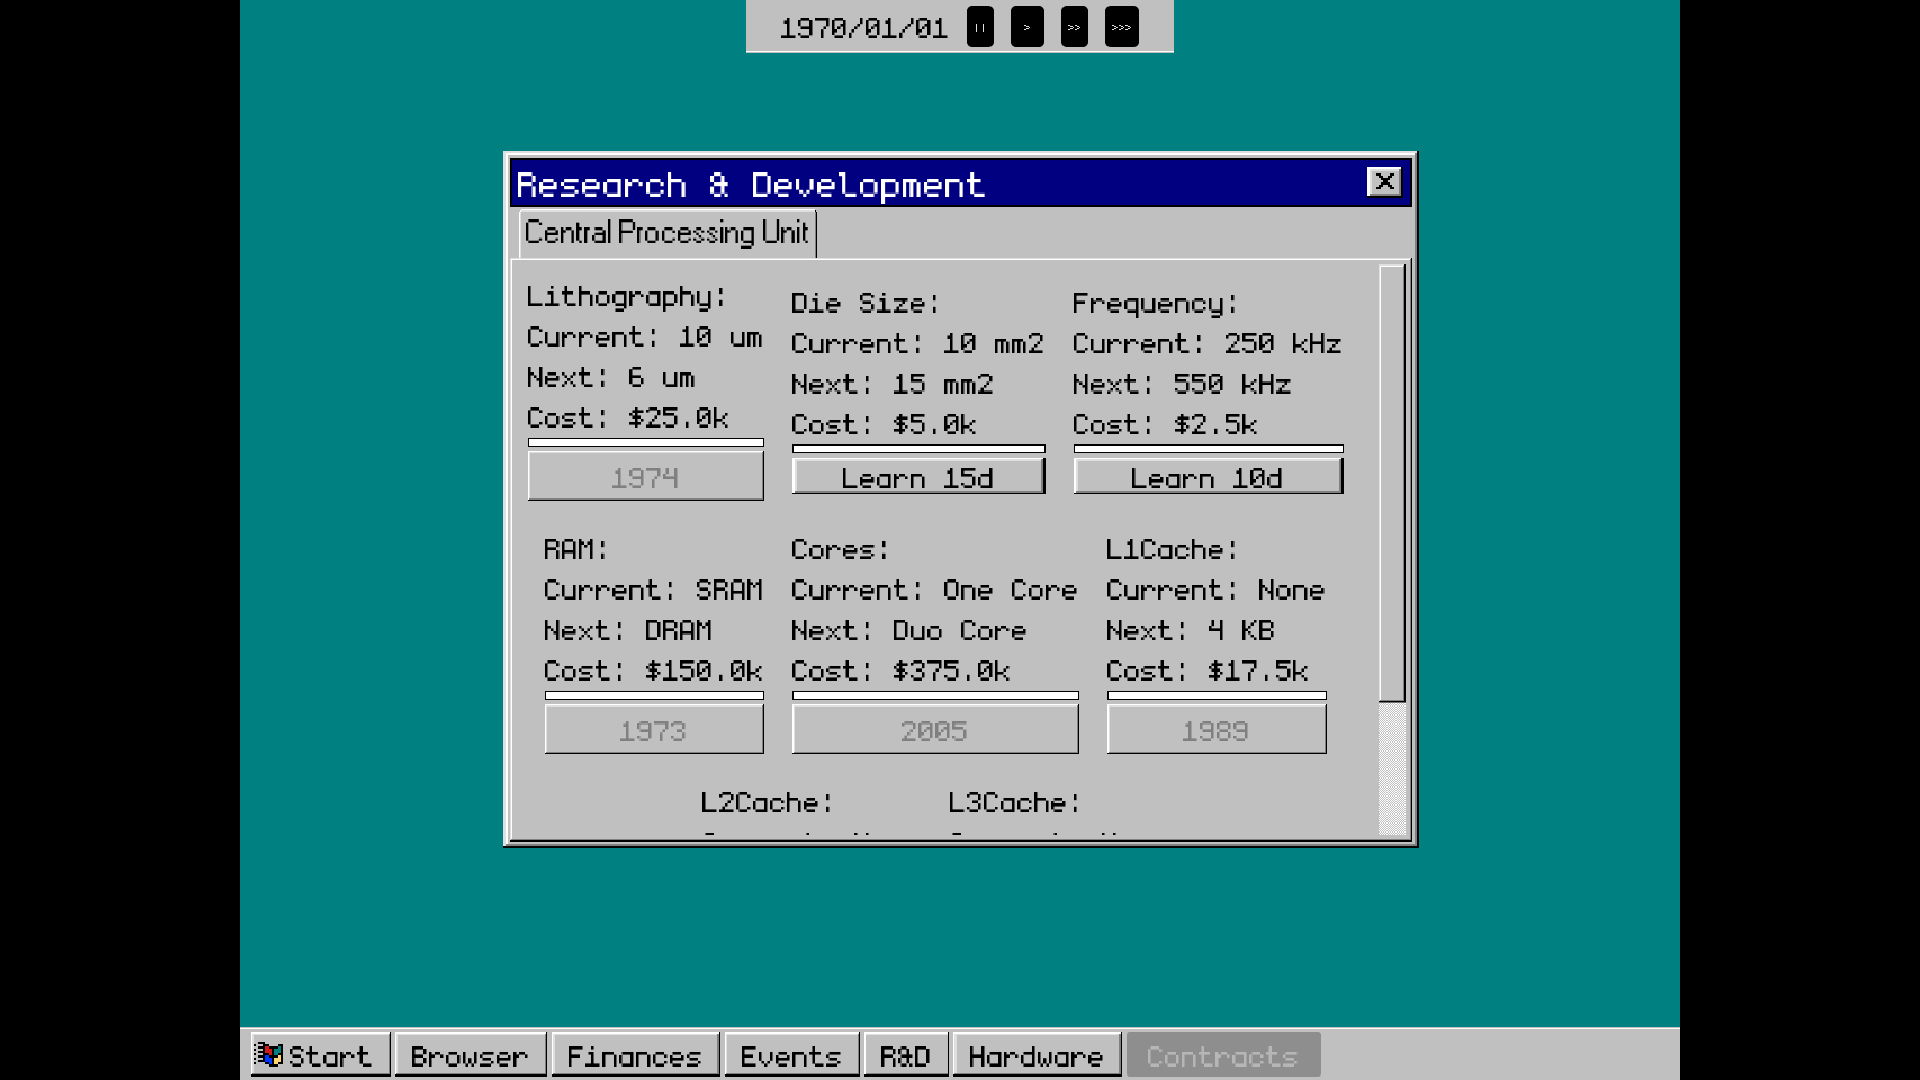This screenshot has width=1920, height=1080.
Task: Open the Hardware window
Action: [1036, 1055]
